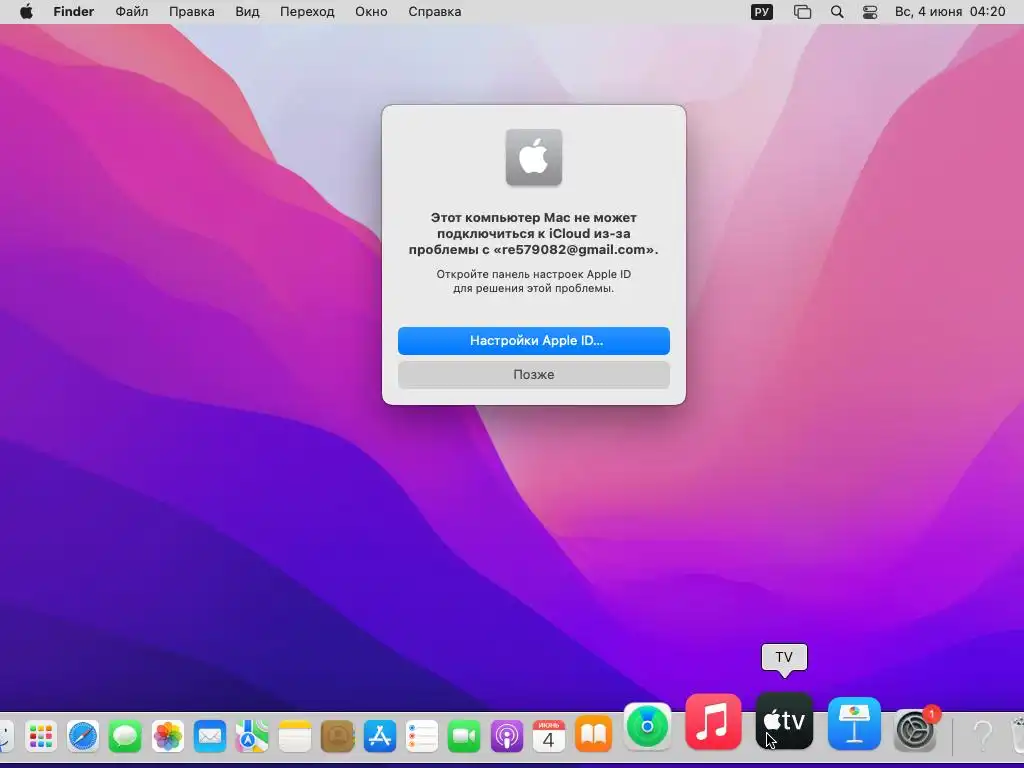
Task: Launch FaceTime from the Dock
Action: coord(464,737)
